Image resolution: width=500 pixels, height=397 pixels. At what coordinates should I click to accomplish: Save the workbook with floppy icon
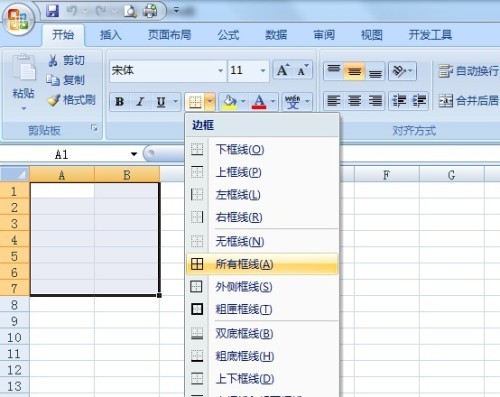[x=53, y=11]
